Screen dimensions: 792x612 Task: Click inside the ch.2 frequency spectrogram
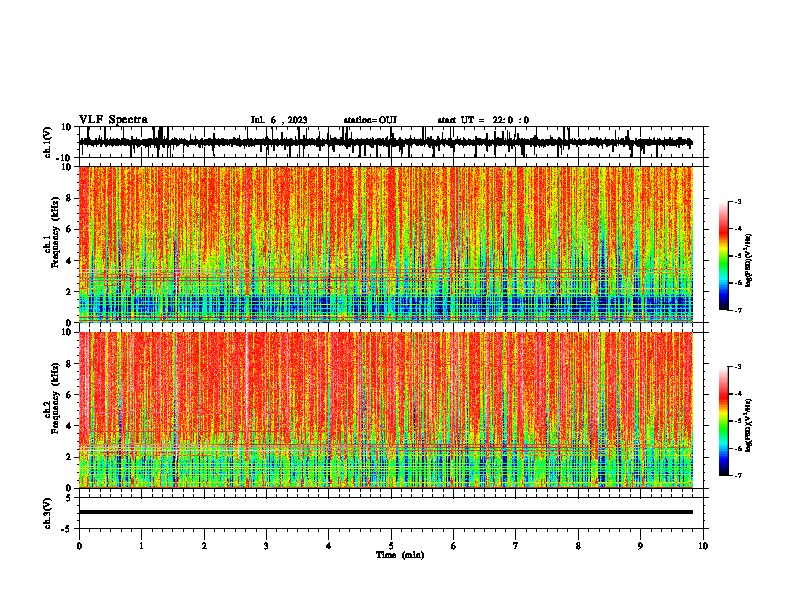386,410
